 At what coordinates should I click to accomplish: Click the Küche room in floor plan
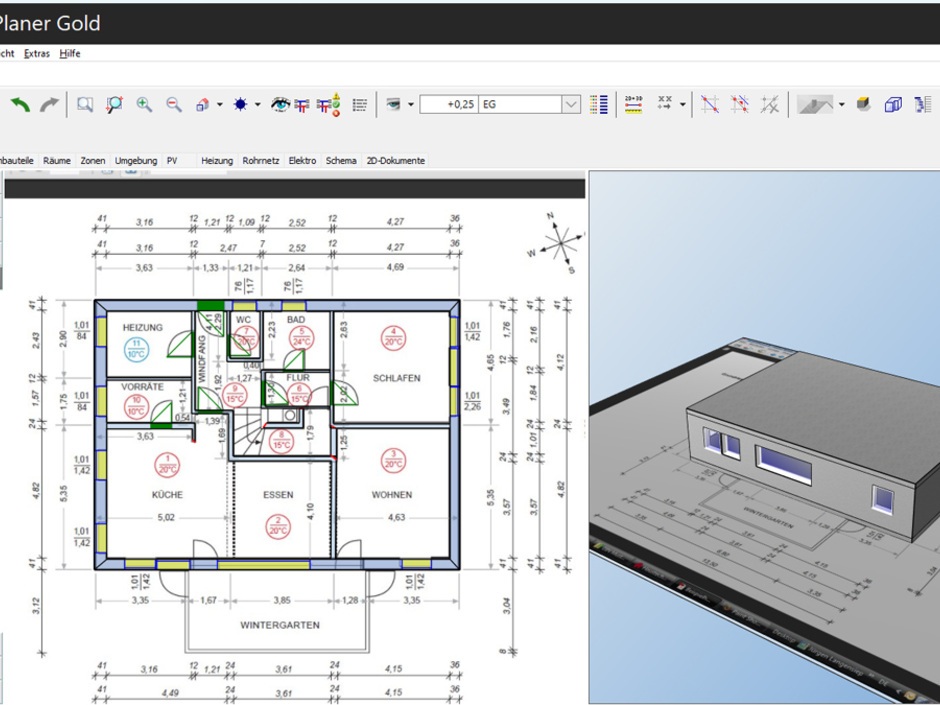(167, 494)
